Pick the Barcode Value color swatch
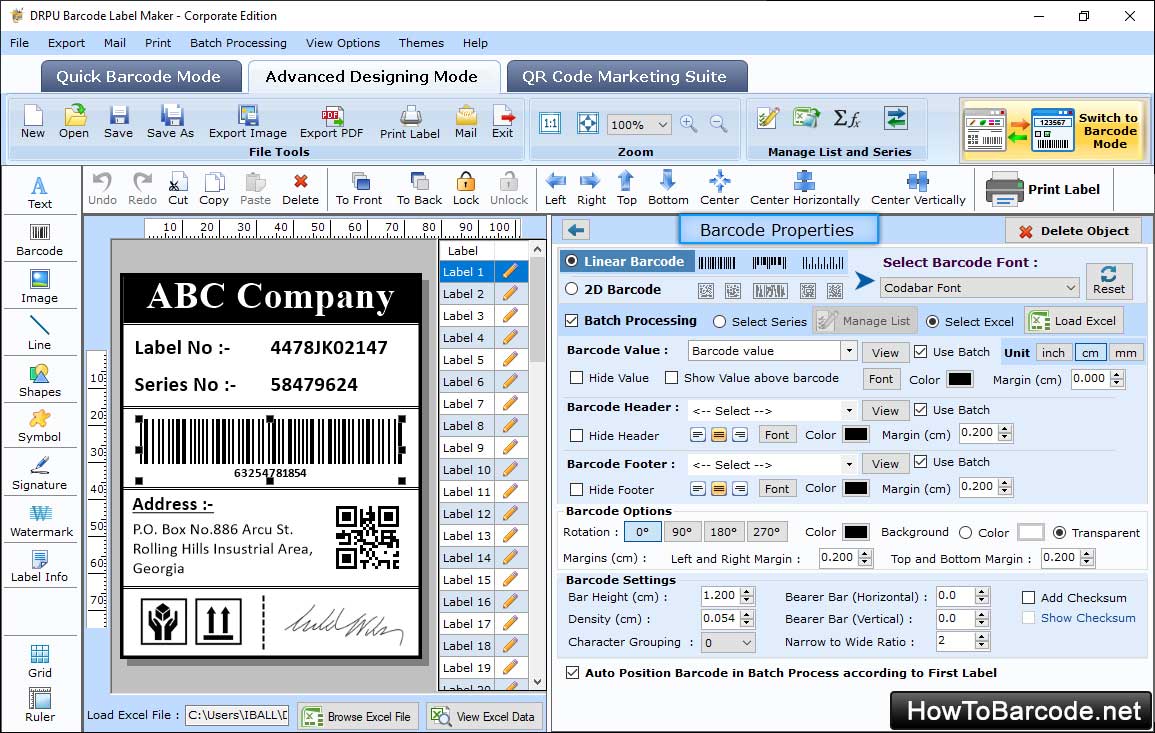Screen dimensions: 1155x733 (959, 379)
